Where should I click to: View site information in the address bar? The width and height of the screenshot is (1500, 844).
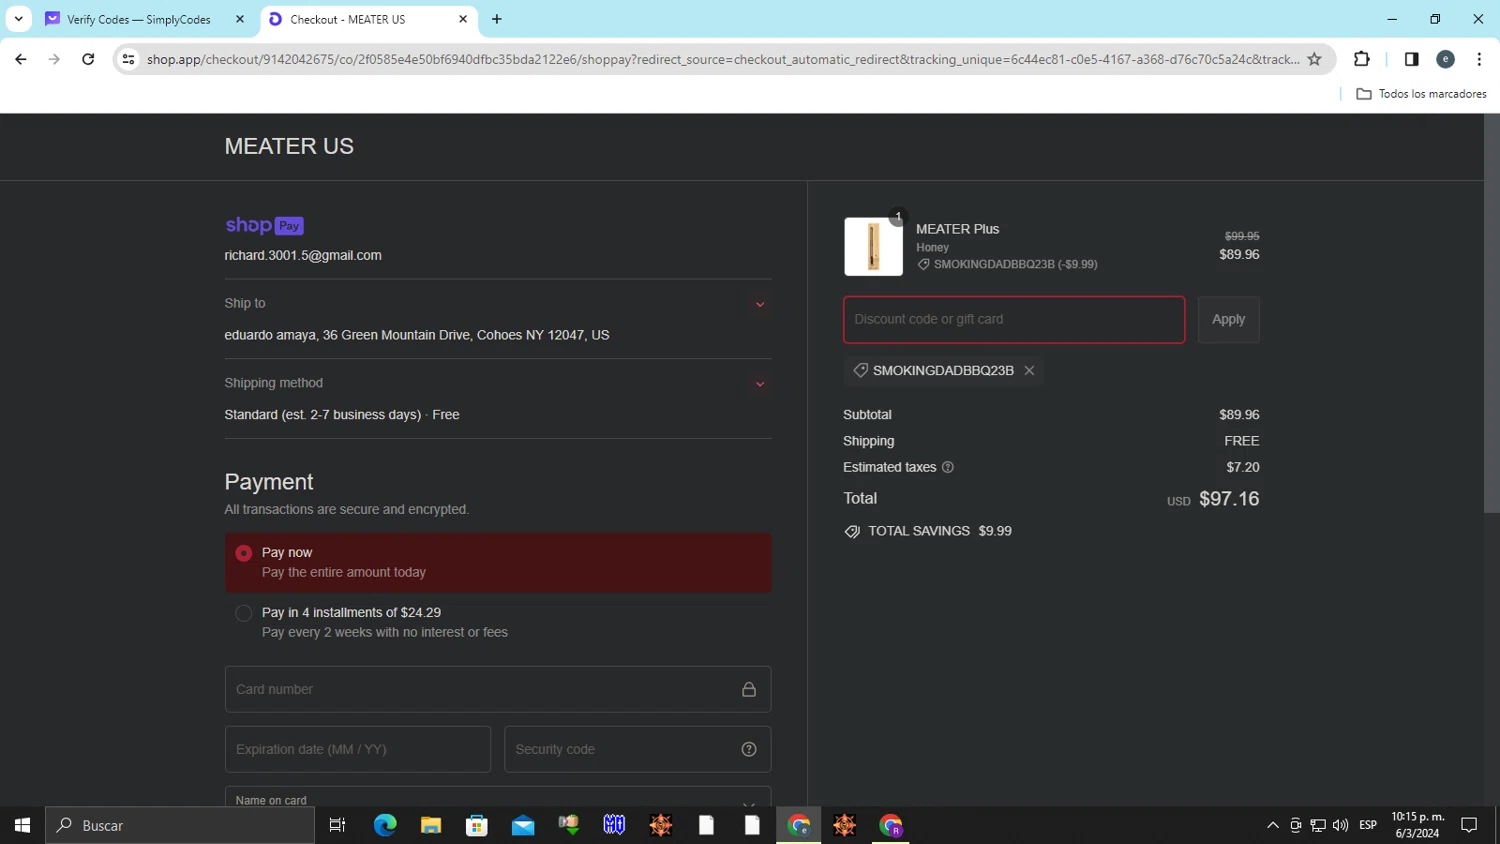[x=128, y=59]
